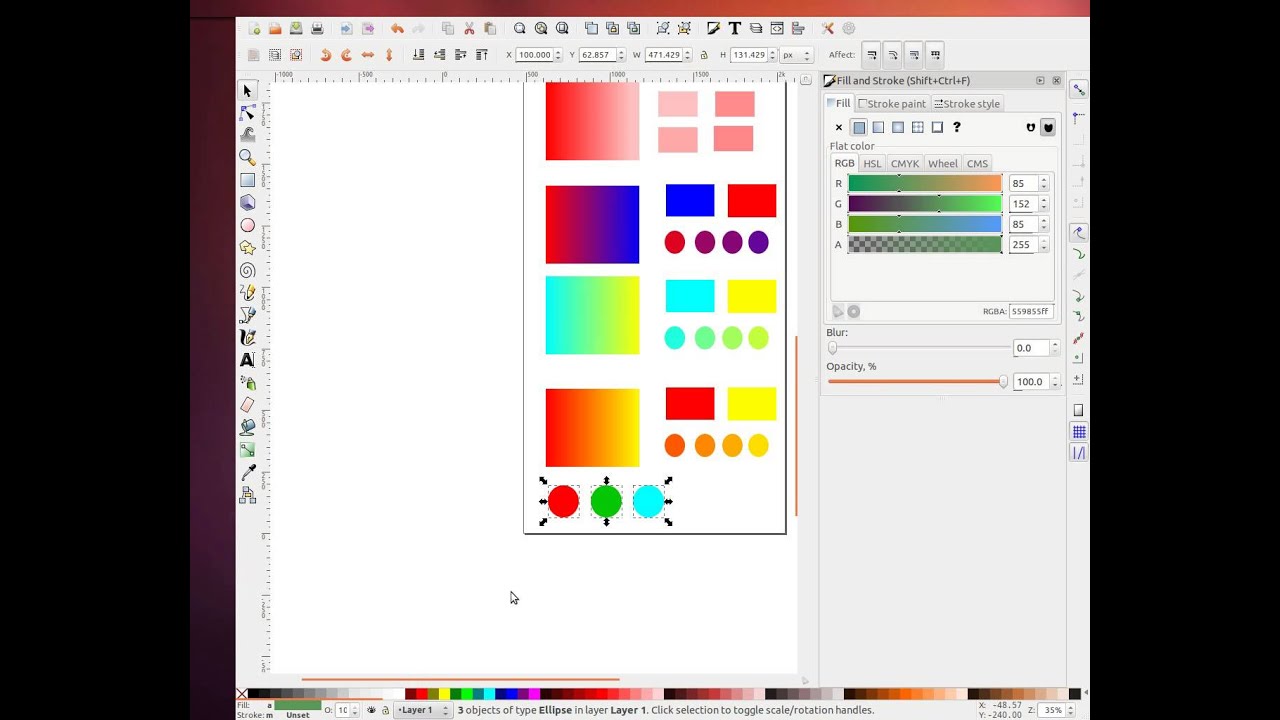Select the Spray tool
This screenshot has width=1280, height=720.
tap(247, 382)
